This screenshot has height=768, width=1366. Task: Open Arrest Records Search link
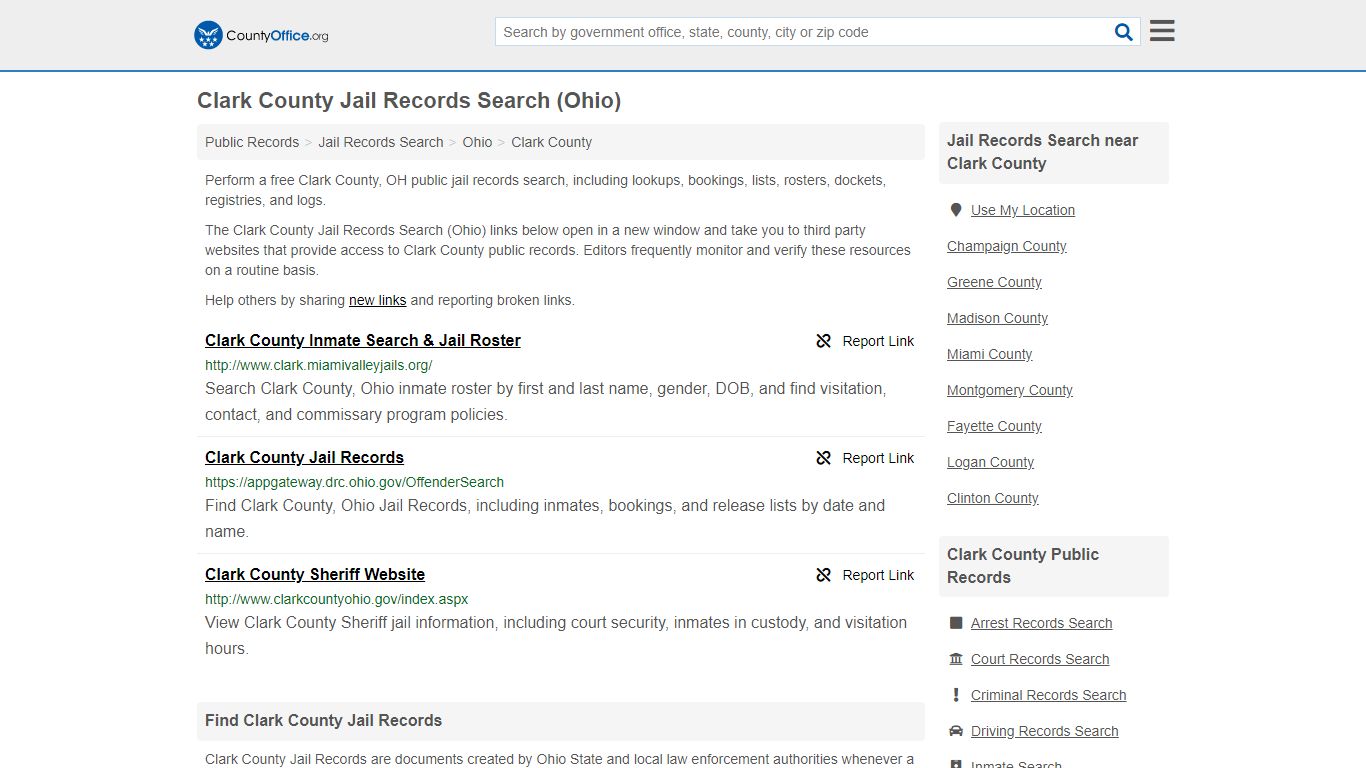point(1041,623)
